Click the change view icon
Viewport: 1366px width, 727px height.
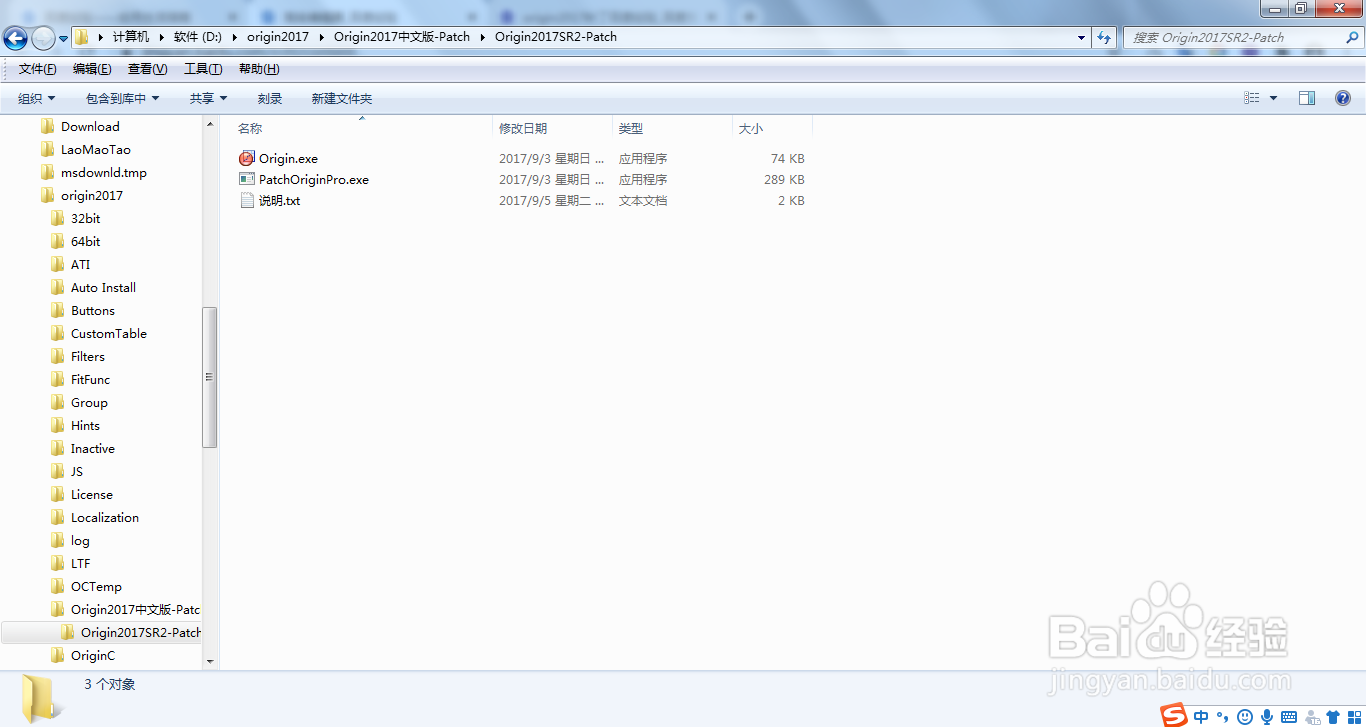coord(1252,98)
